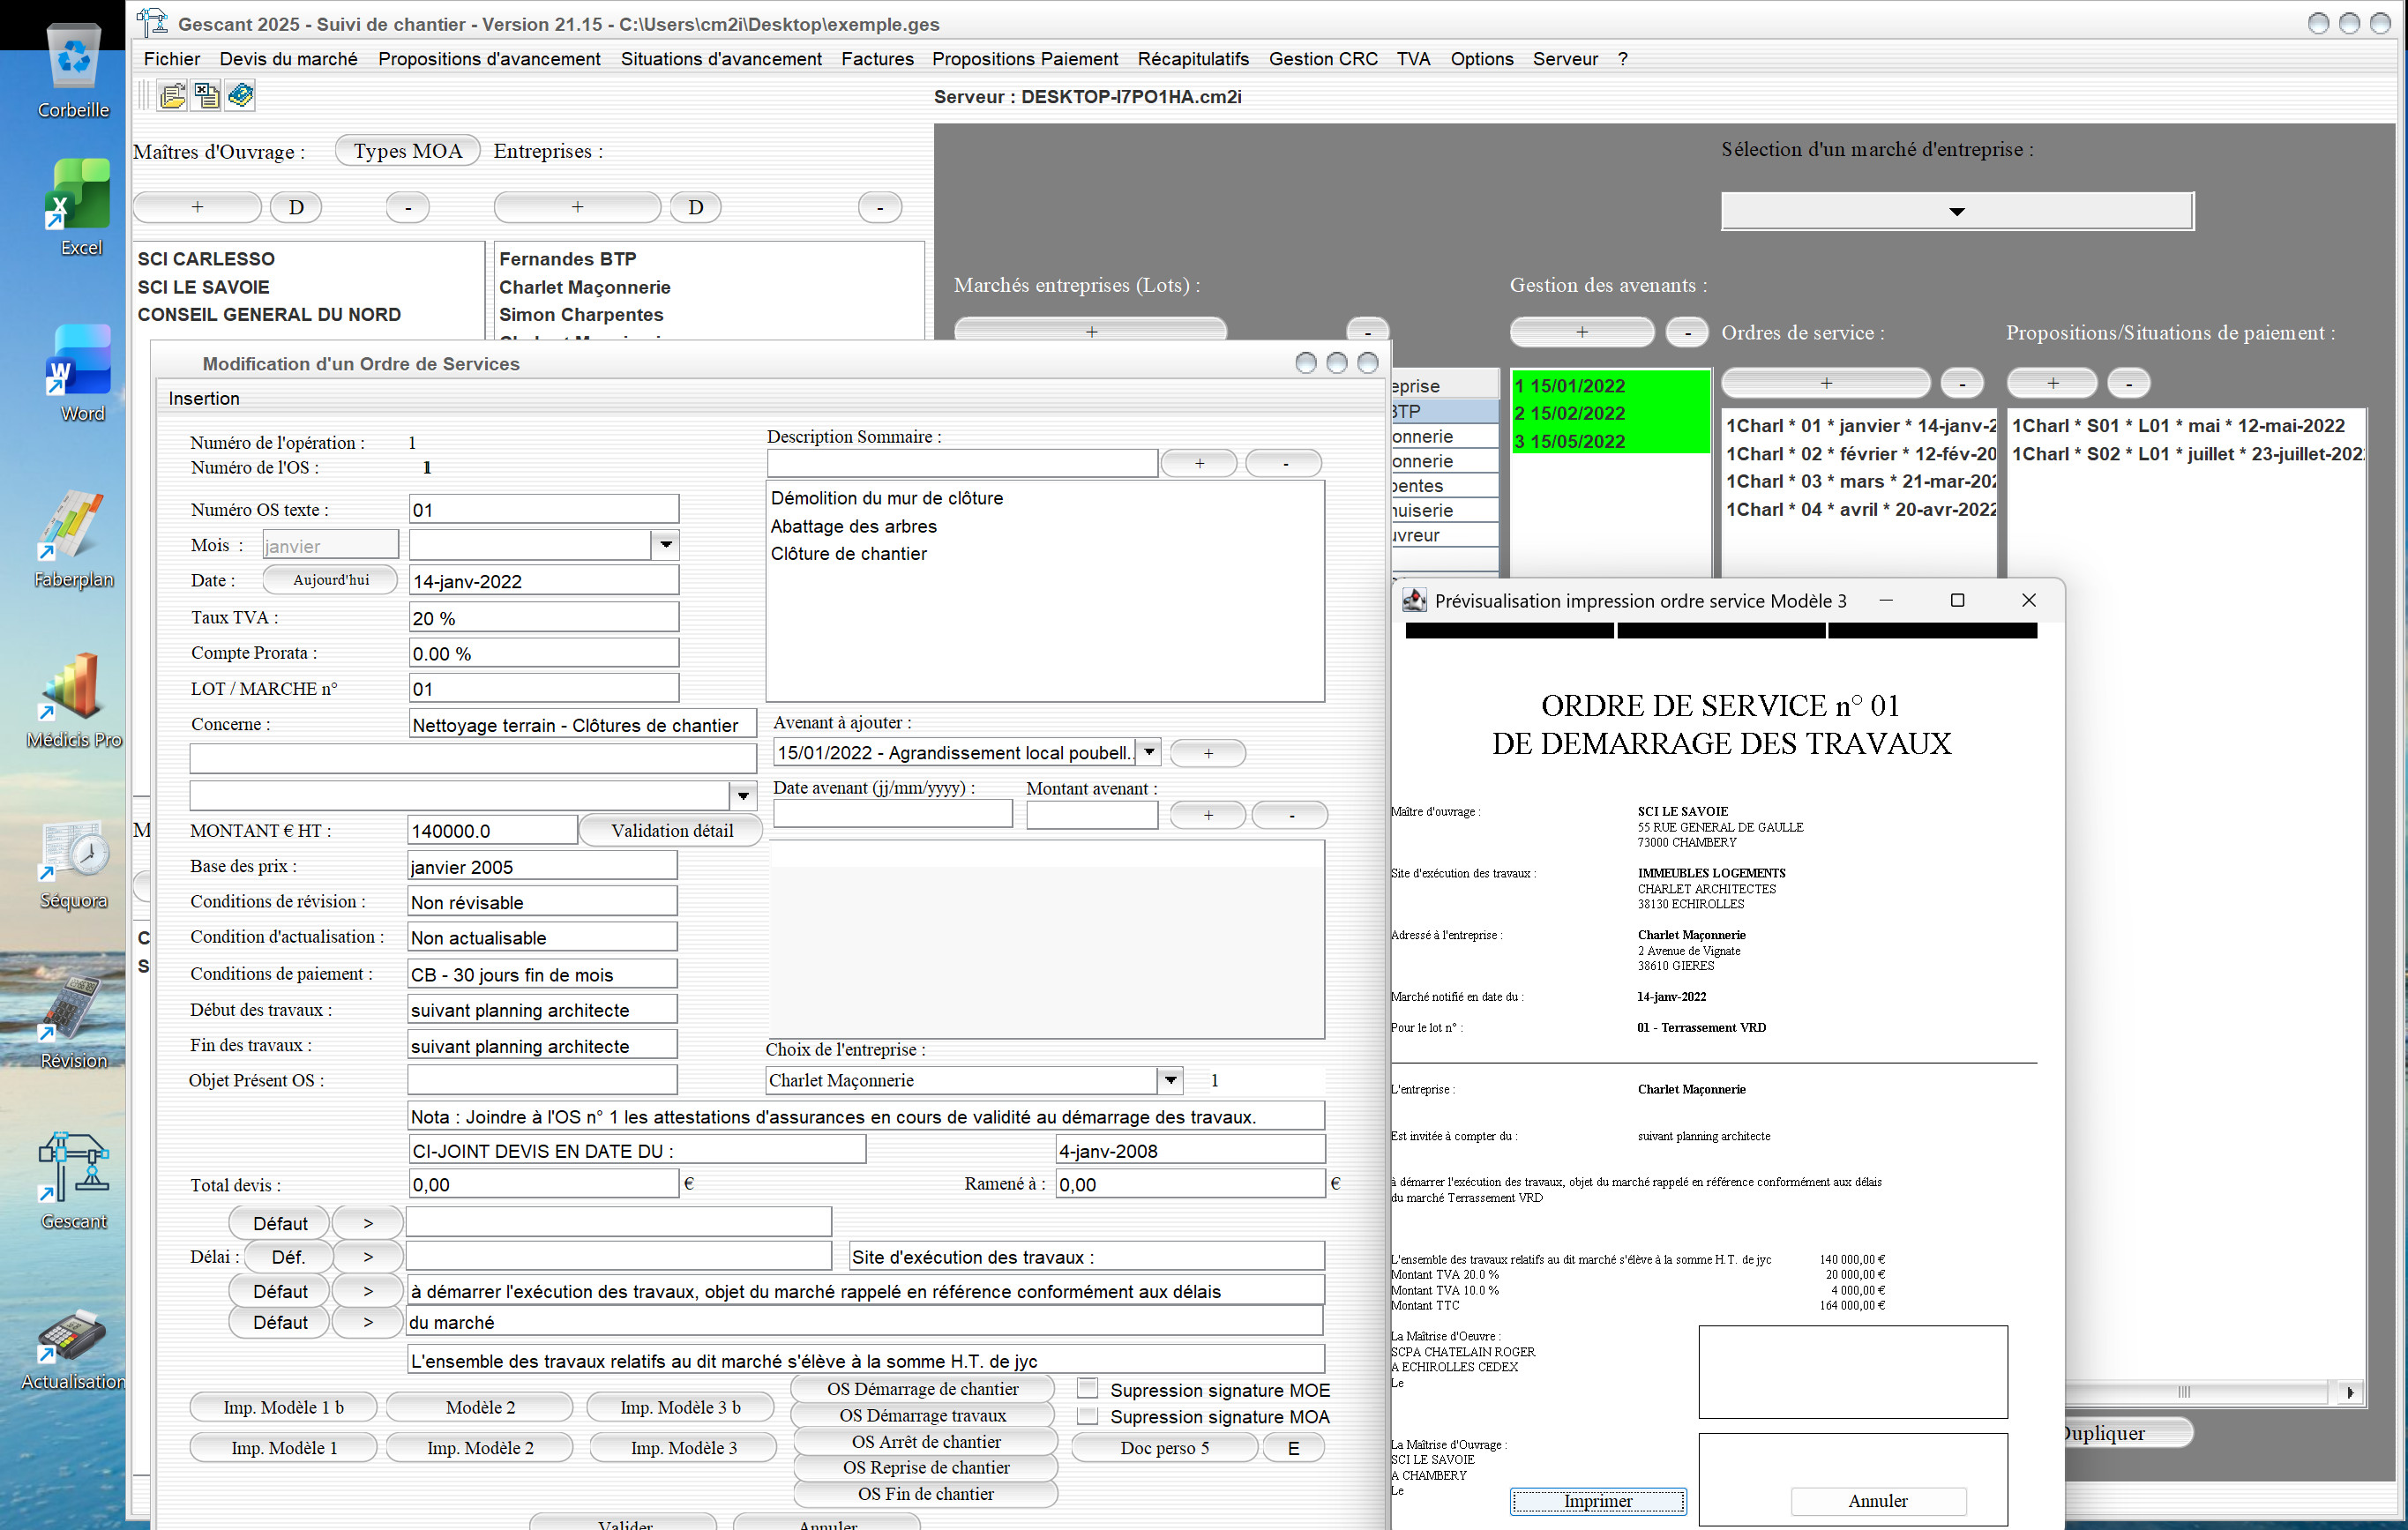
Task: Open the Situations d'avancement menu
Action: tap(720, 59)
